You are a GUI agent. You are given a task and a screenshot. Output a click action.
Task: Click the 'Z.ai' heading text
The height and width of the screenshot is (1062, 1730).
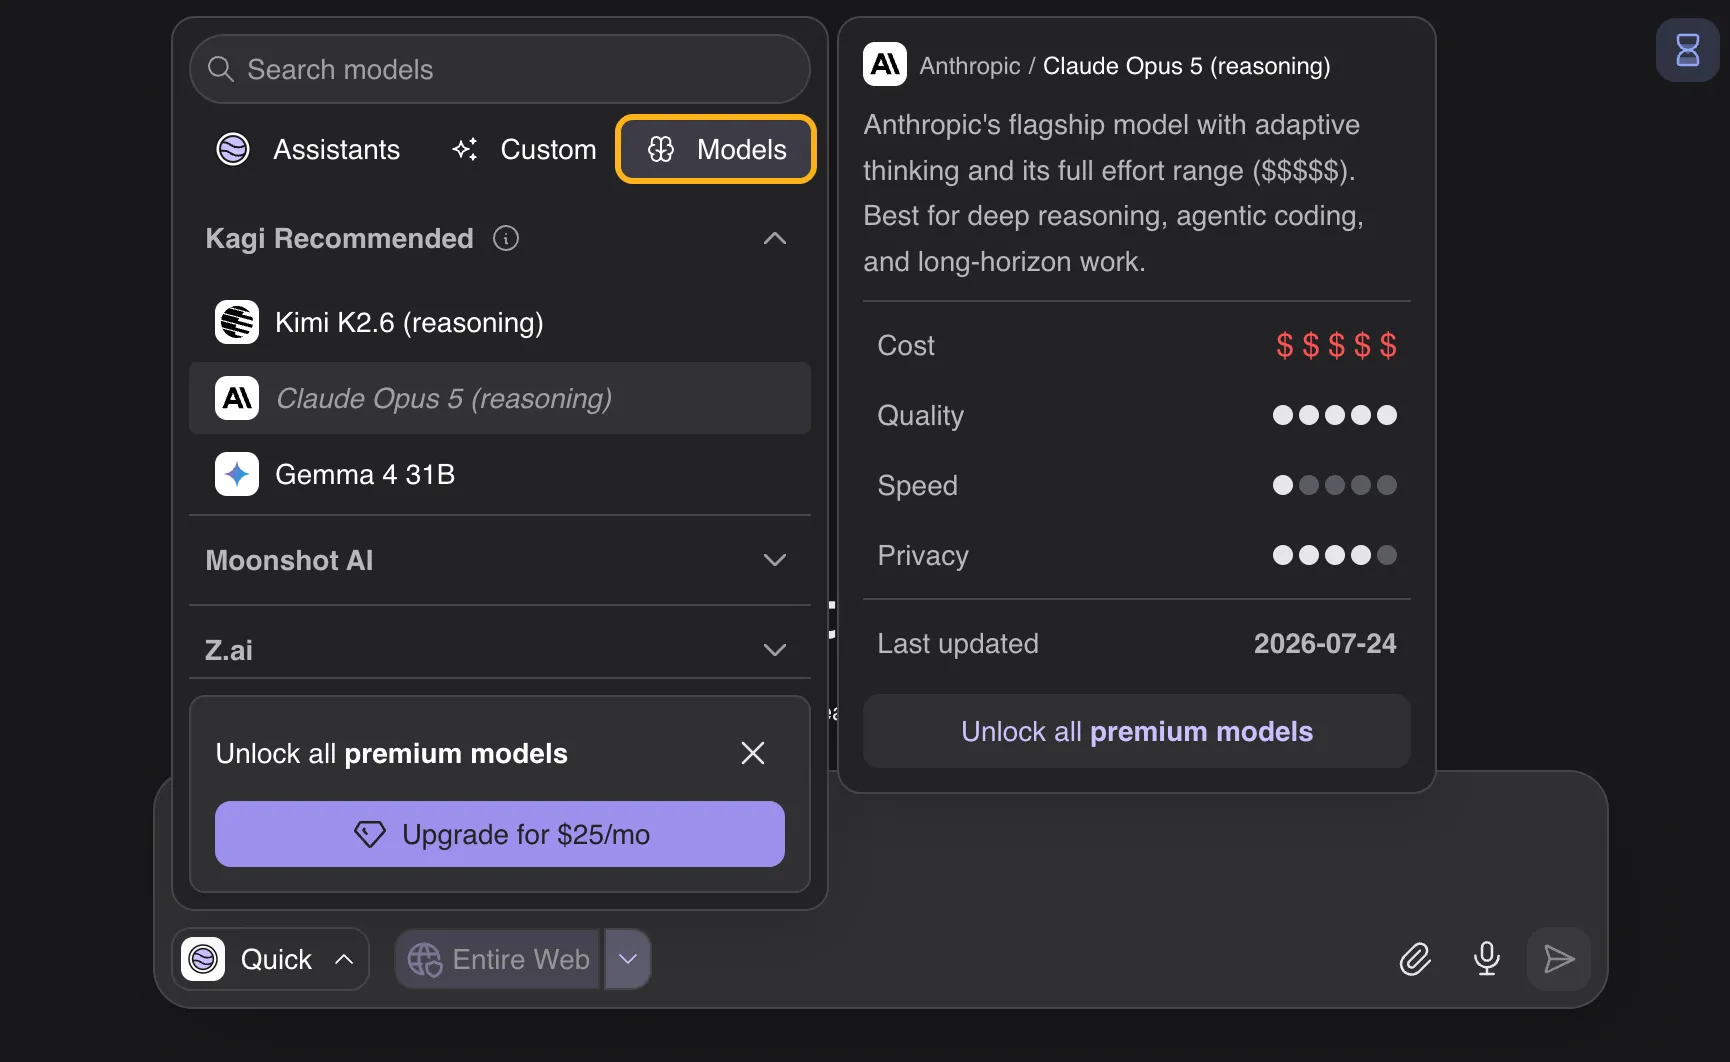(x=229, y=650)
